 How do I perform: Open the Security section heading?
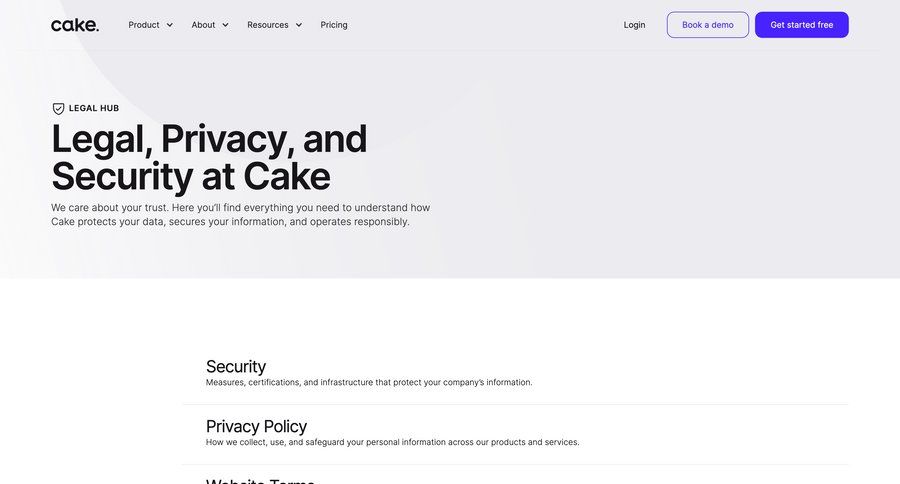[x=236, y=366]
